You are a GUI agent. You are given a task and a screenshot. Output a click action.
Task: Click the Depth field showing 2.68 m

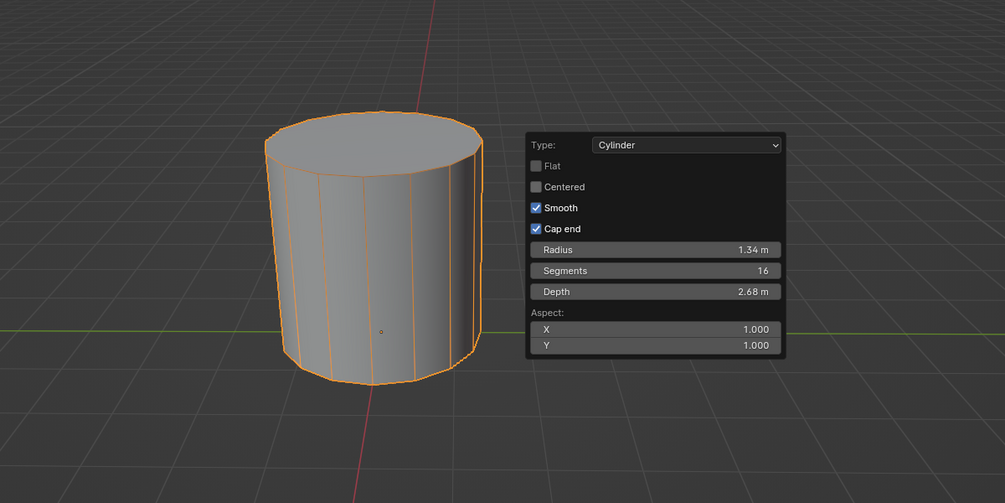(x=656, y=292)
